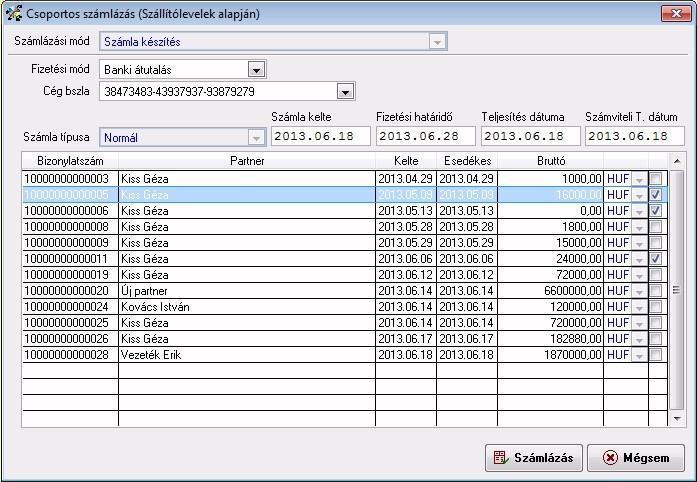Click Esedékes date 2013.06.12 cell

tap(467, 275)
